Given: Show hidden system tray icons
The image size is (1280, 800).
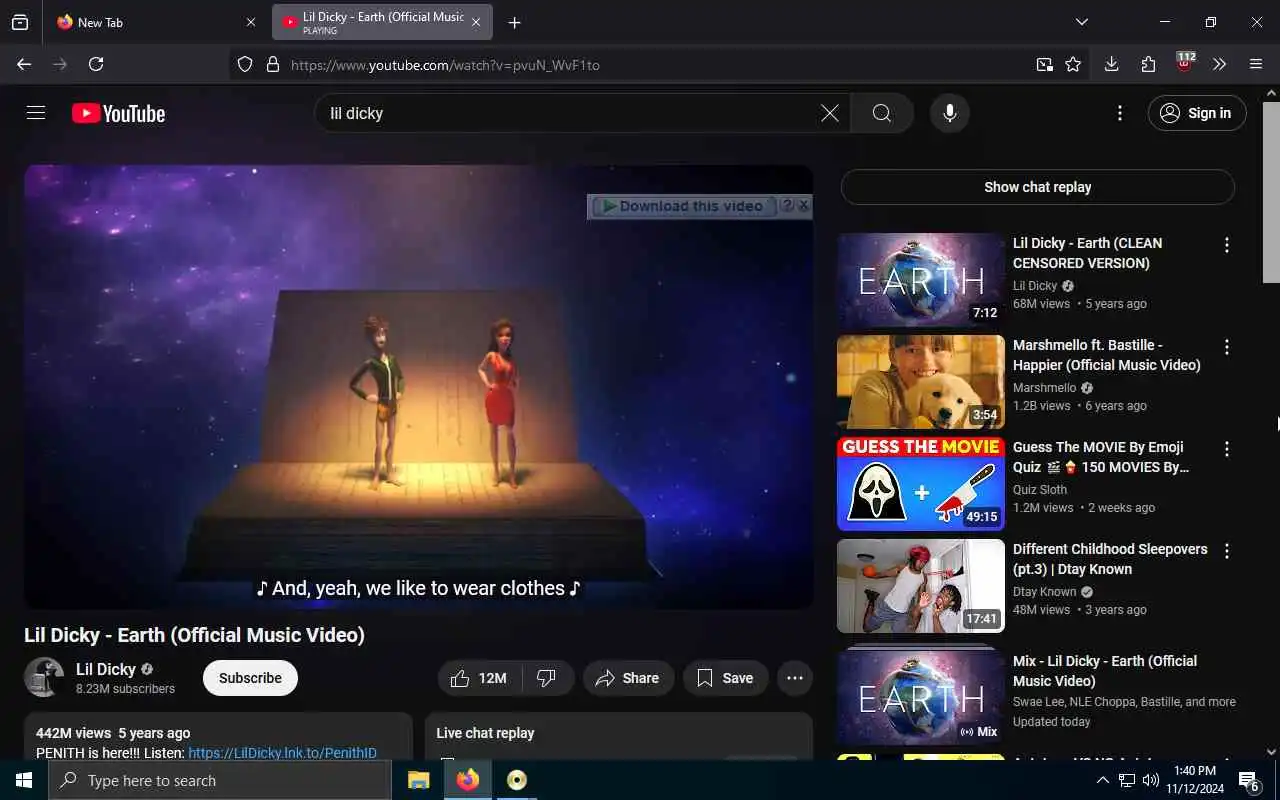Looking at the screenshot, I should tap(1102, 780).
